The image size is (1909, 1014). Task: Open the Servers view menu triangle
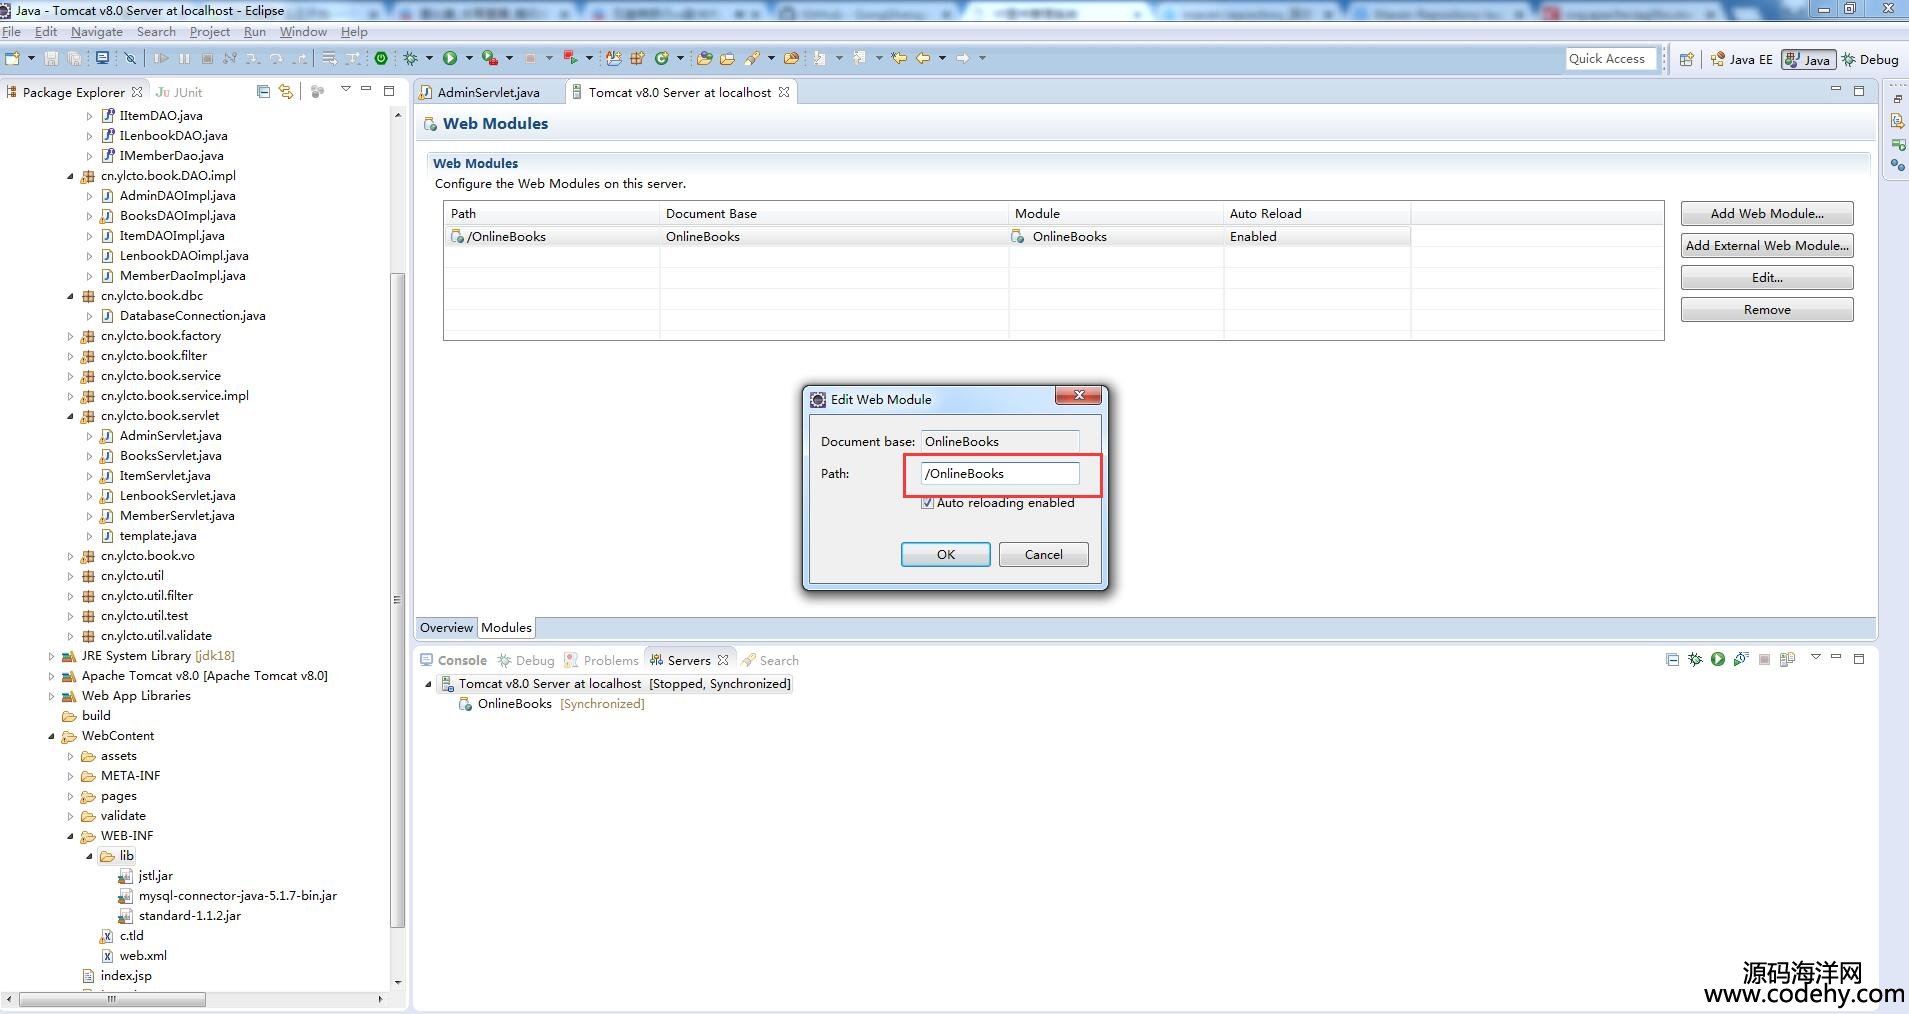pyautogui.click(x=1815, y=657)
